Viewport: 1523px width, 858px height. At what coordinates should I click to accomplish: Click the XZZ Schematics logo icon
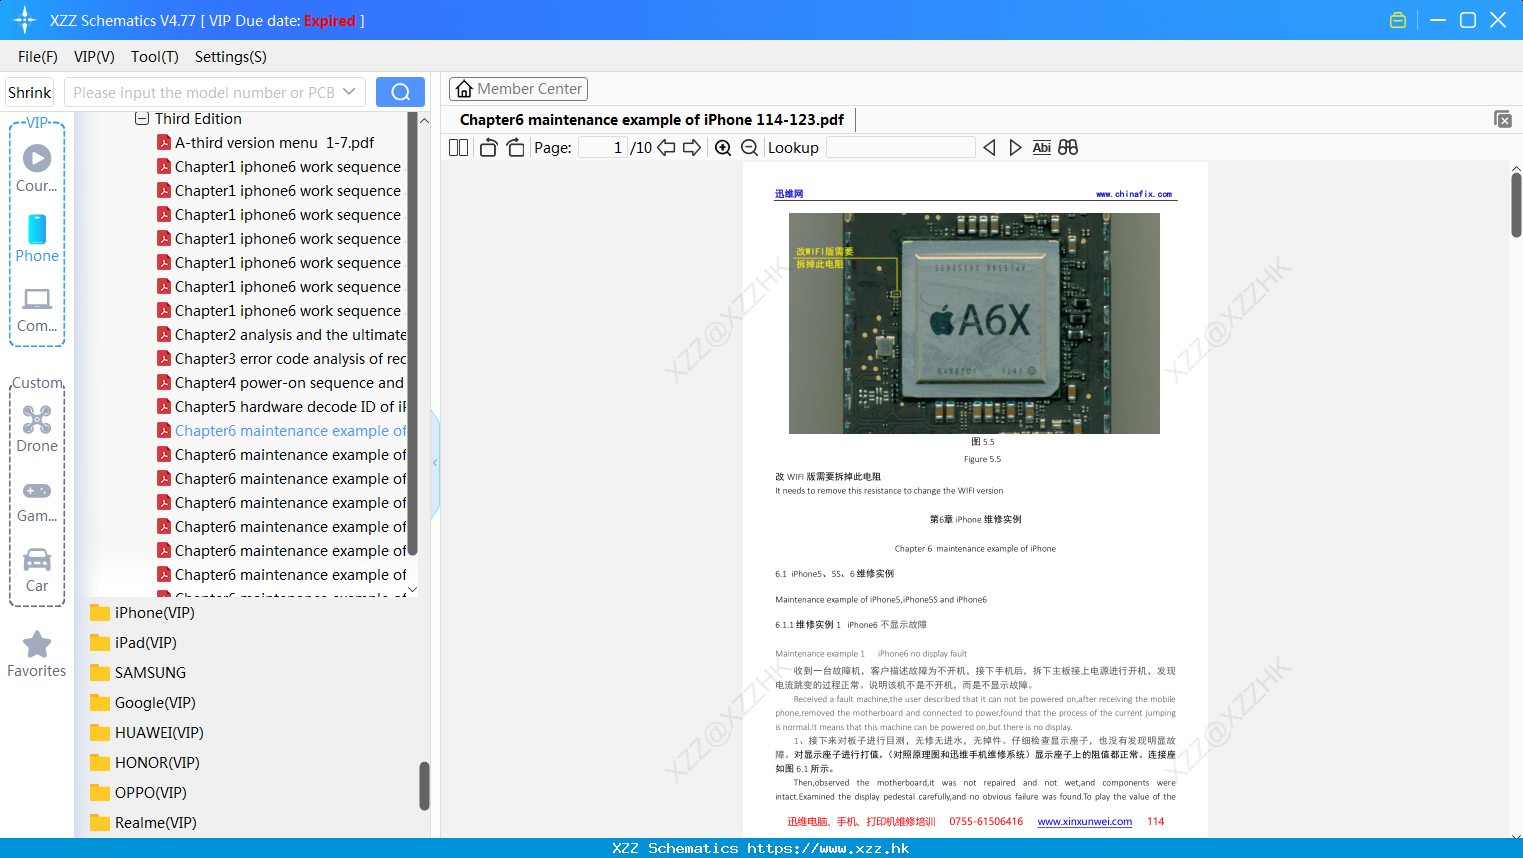(25, 20)
